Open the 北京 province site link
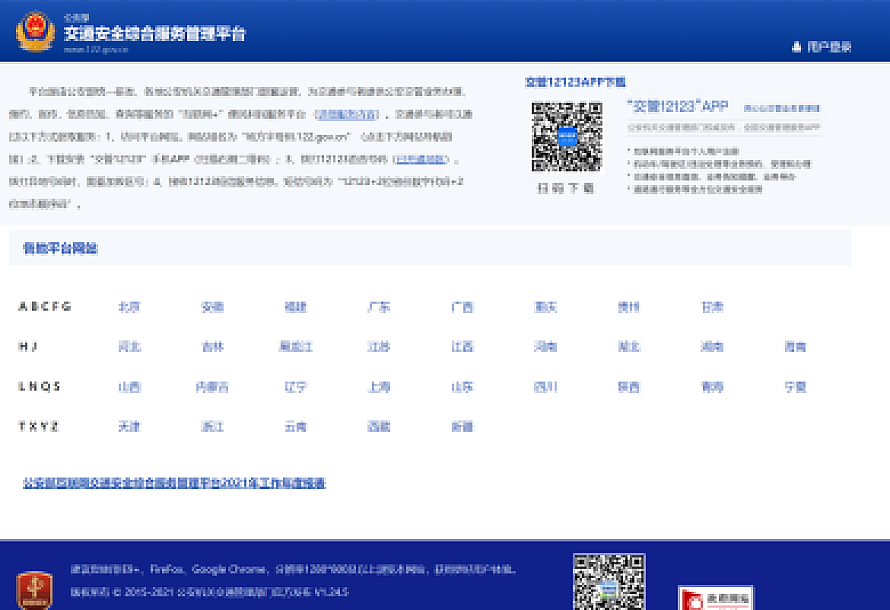The height and width of the screenshot is (610, 890). click(129, 307)
